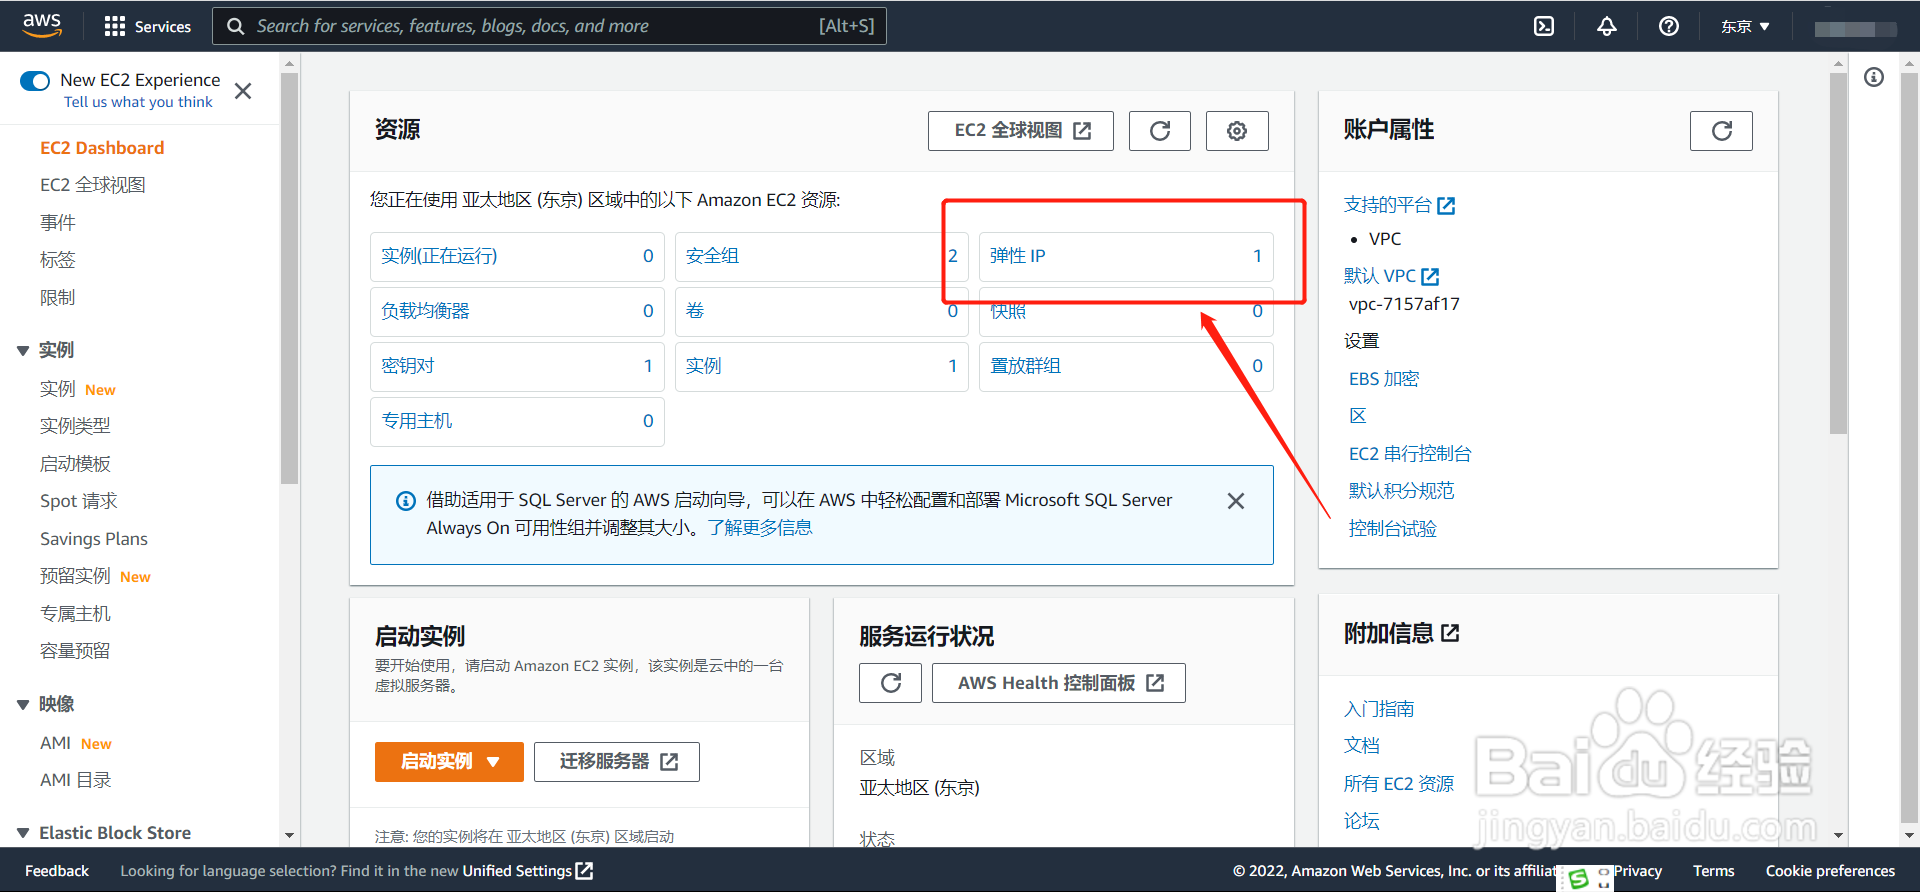Open external link icon next to 支持的平台
The image size is (1920, 892).
[x=1446, y=206]
